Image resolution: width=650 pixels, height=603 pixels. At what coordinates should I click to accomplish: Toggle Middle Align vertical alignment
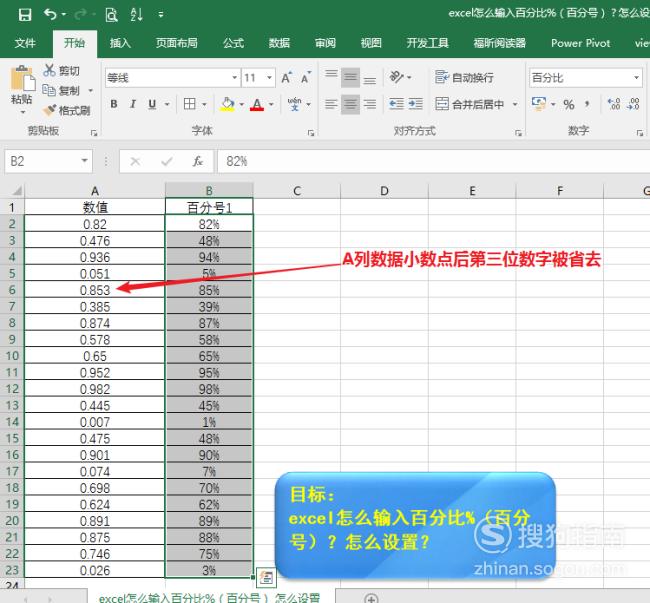350,77
